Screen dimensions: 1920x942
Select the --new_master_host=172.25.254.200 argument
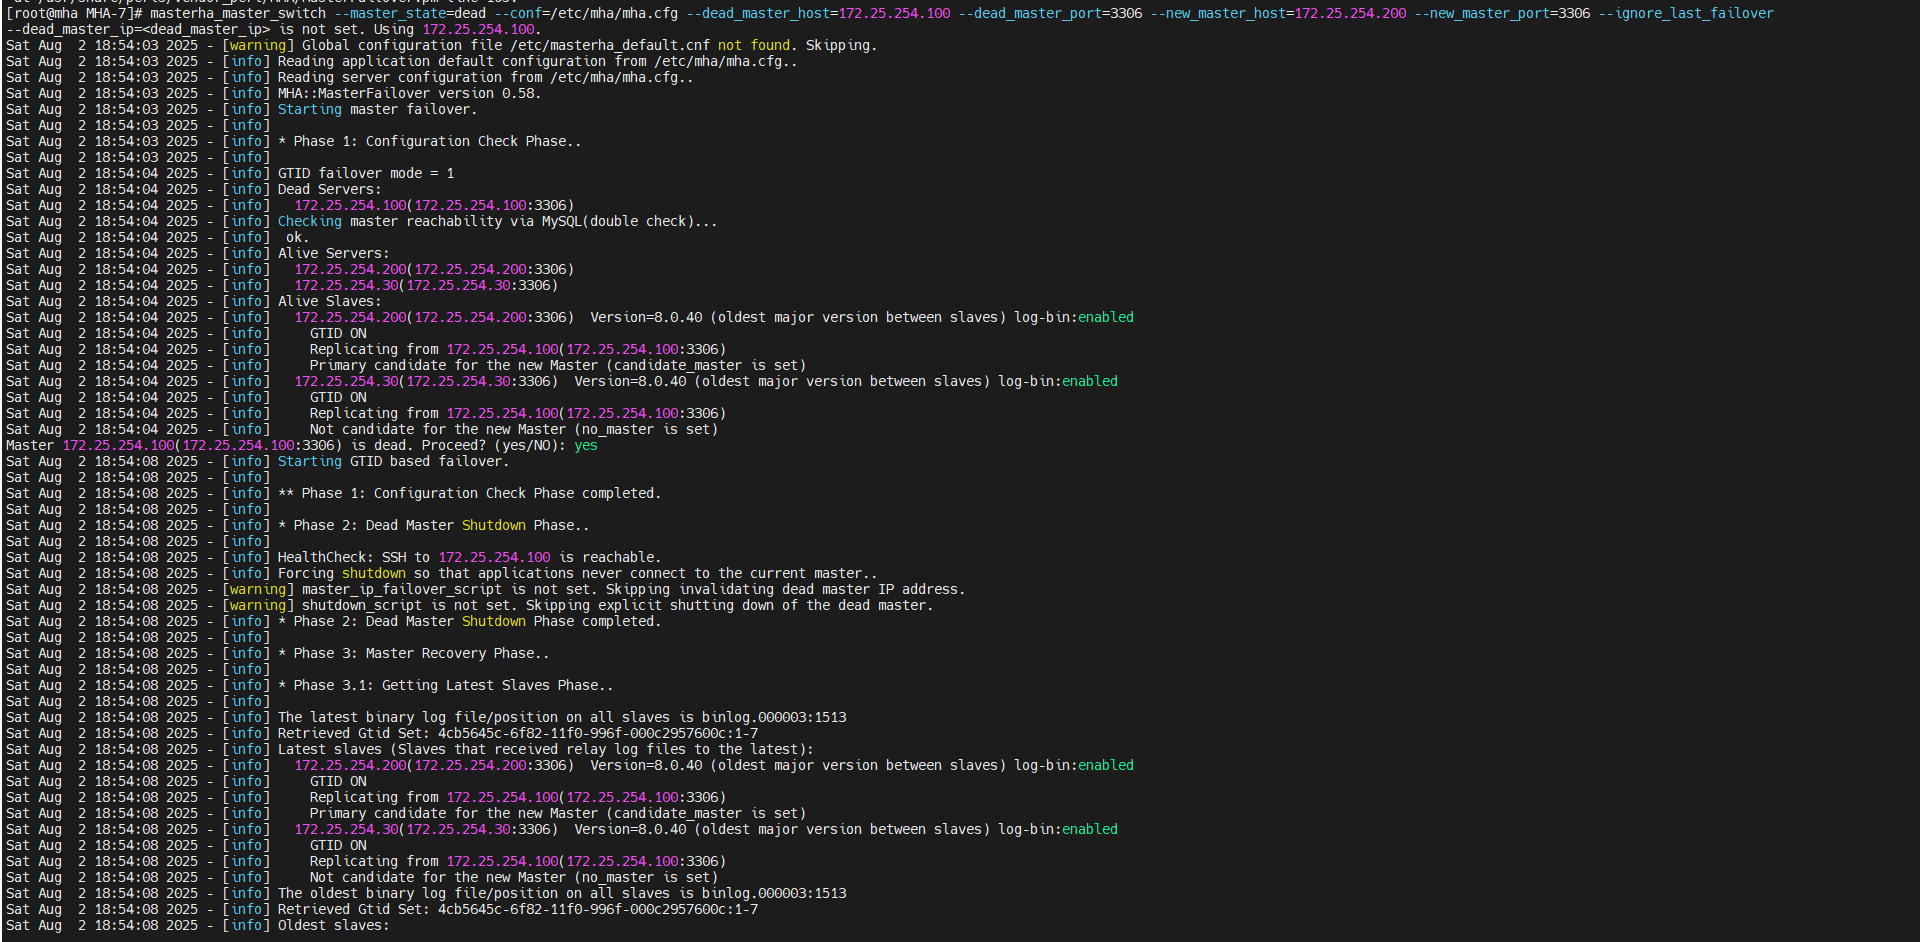click(x=1278, y=13)
